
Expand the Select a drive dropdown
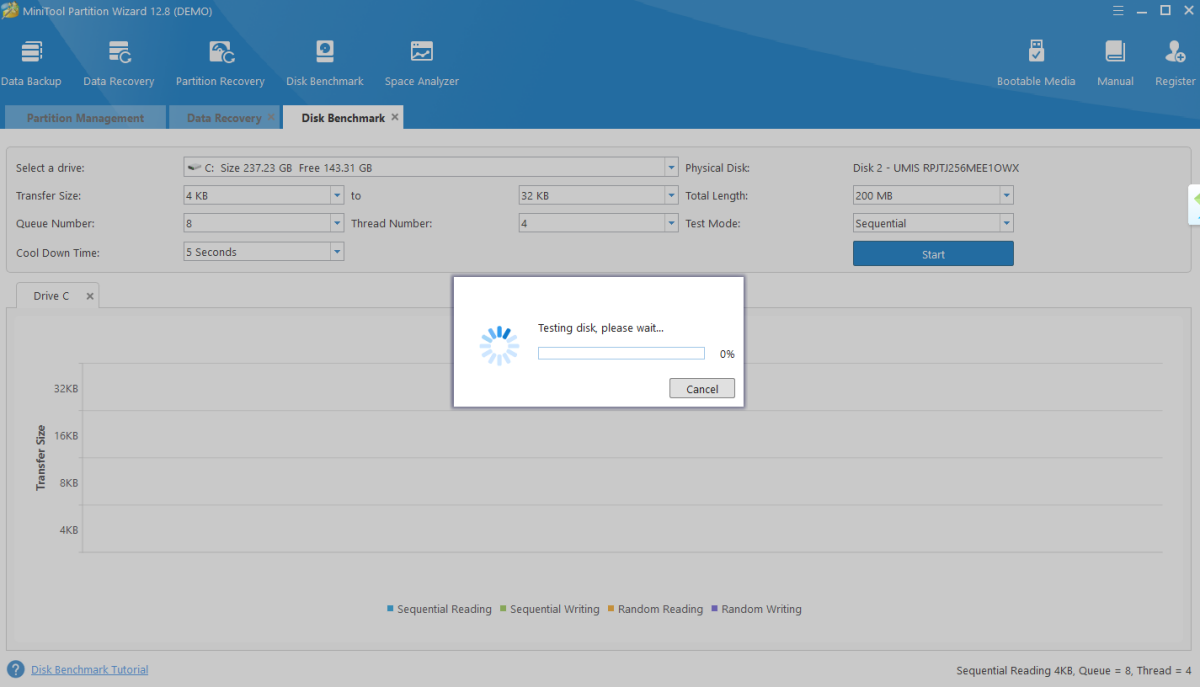click(671, 168)
